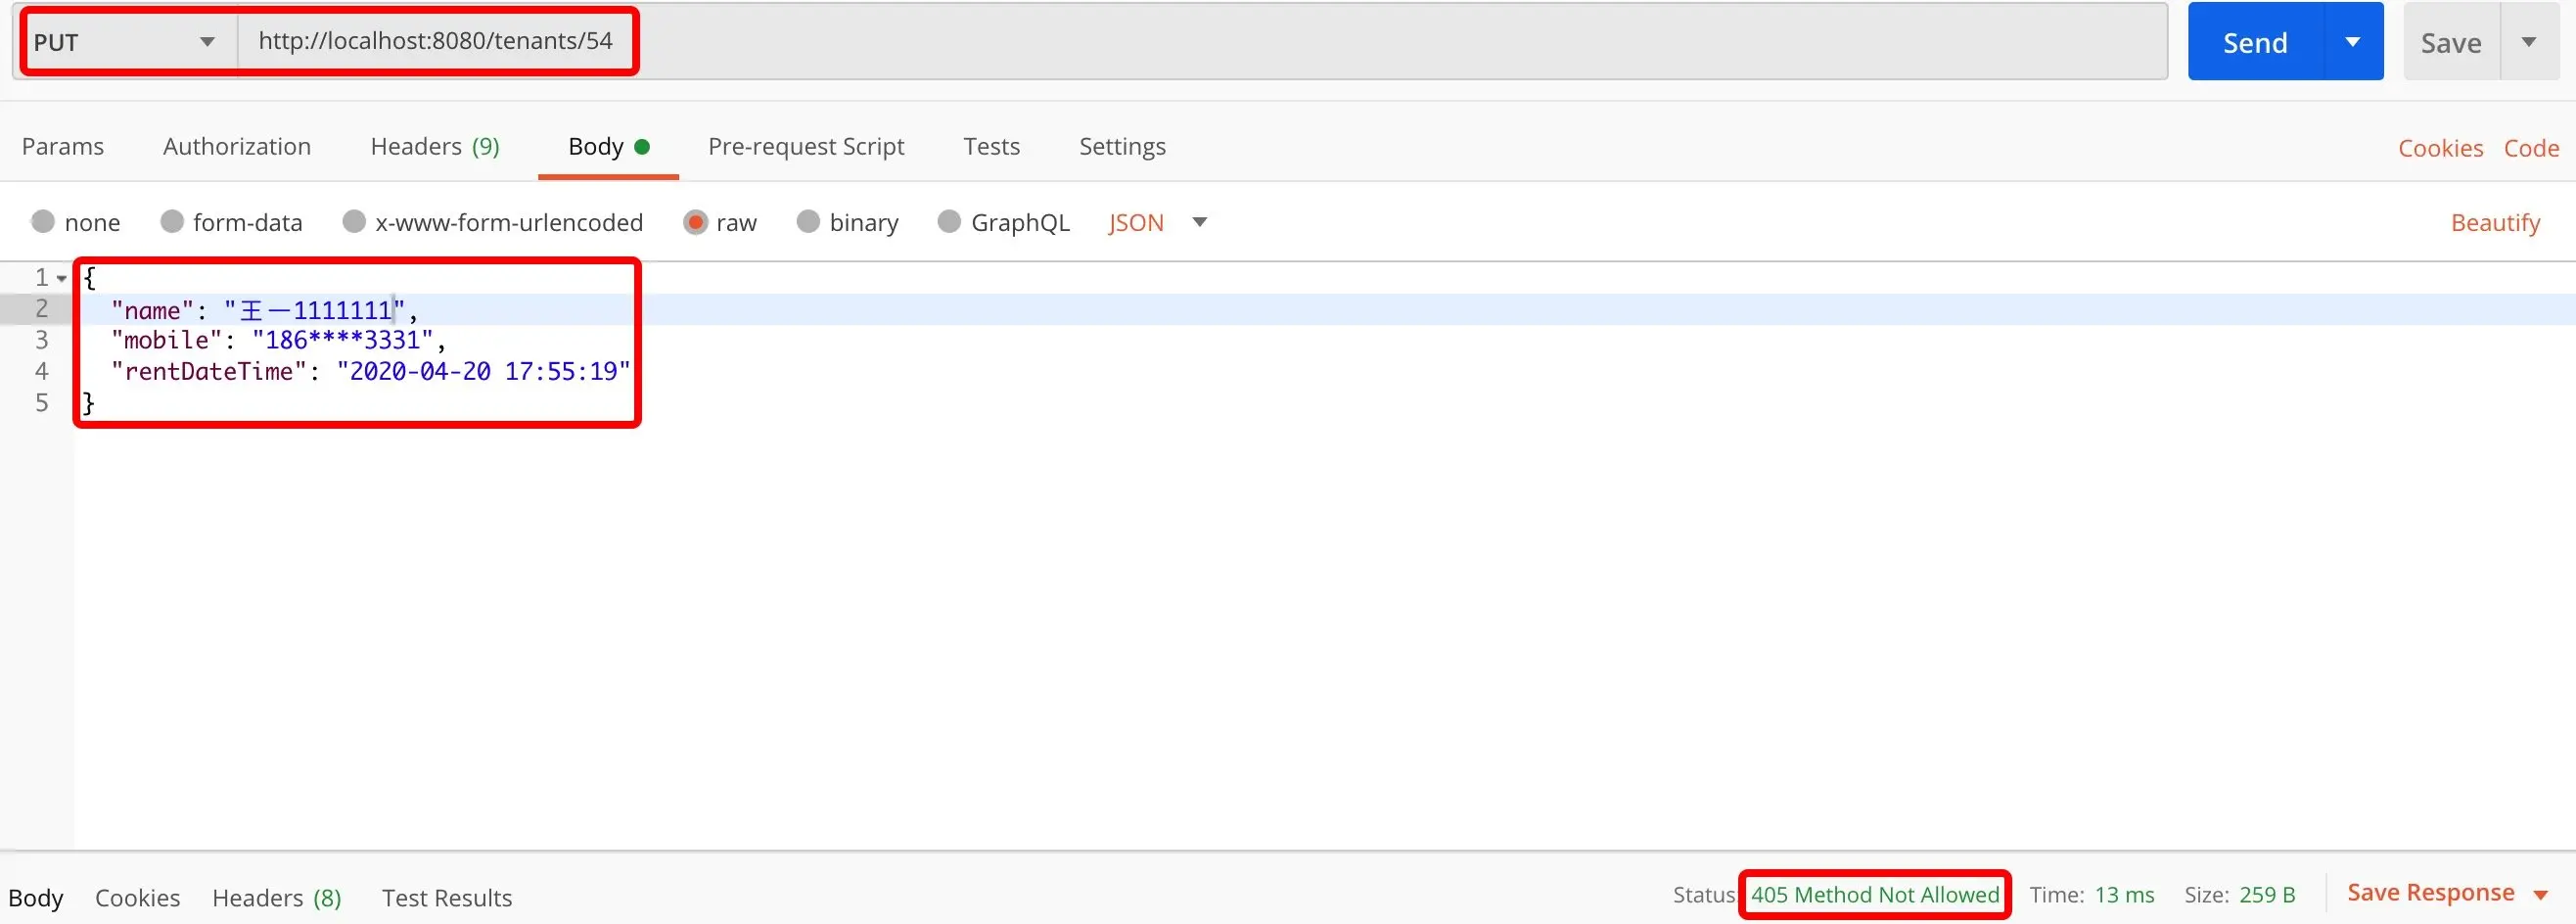The image size is (2576, 924).
Task: Open the Cookies link
Action: 2440,148
